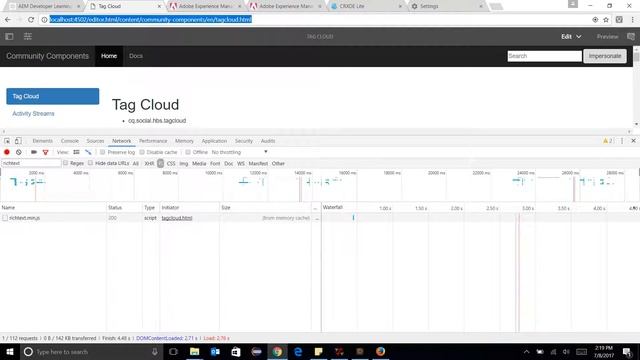Open the No throttling dropdown
This screenshot has height=360, width=640.
(x=240, y=152)
